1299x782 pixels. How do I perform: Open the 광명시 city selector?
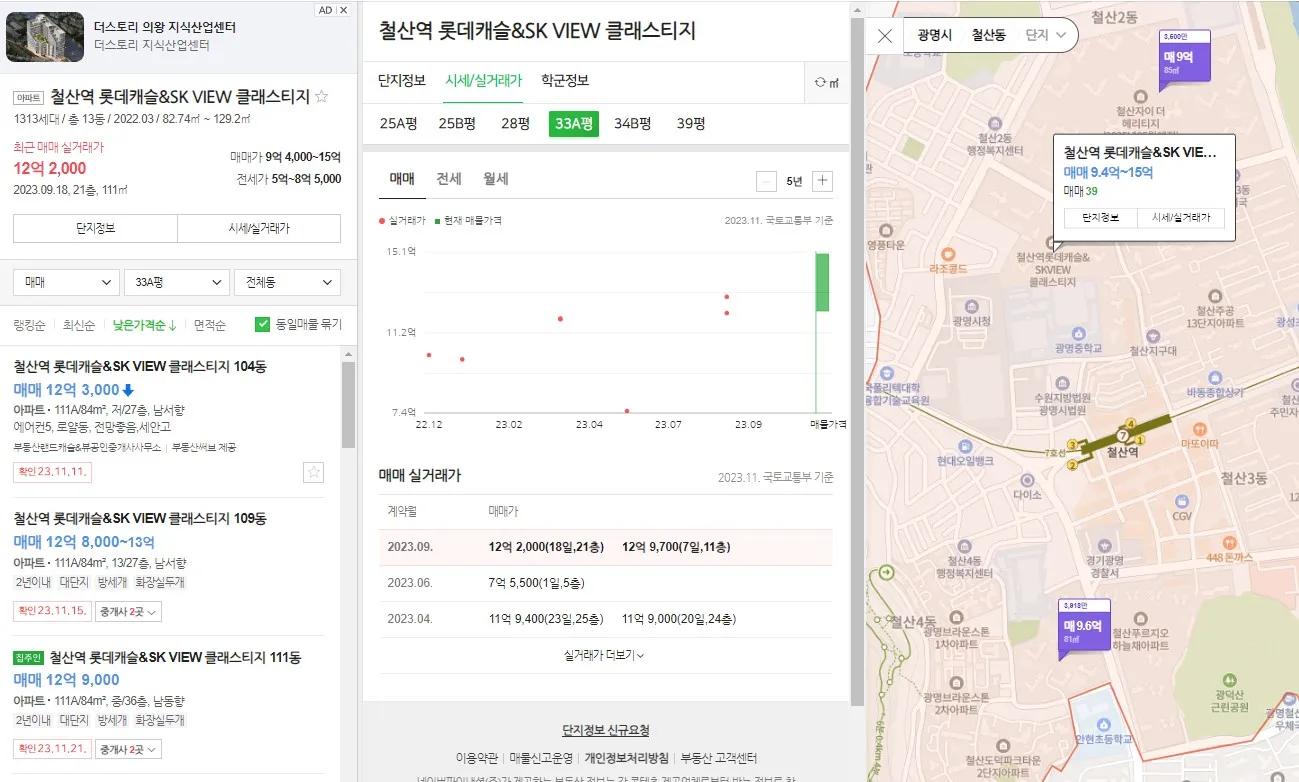pyautogui.click(x=935, y=36)
